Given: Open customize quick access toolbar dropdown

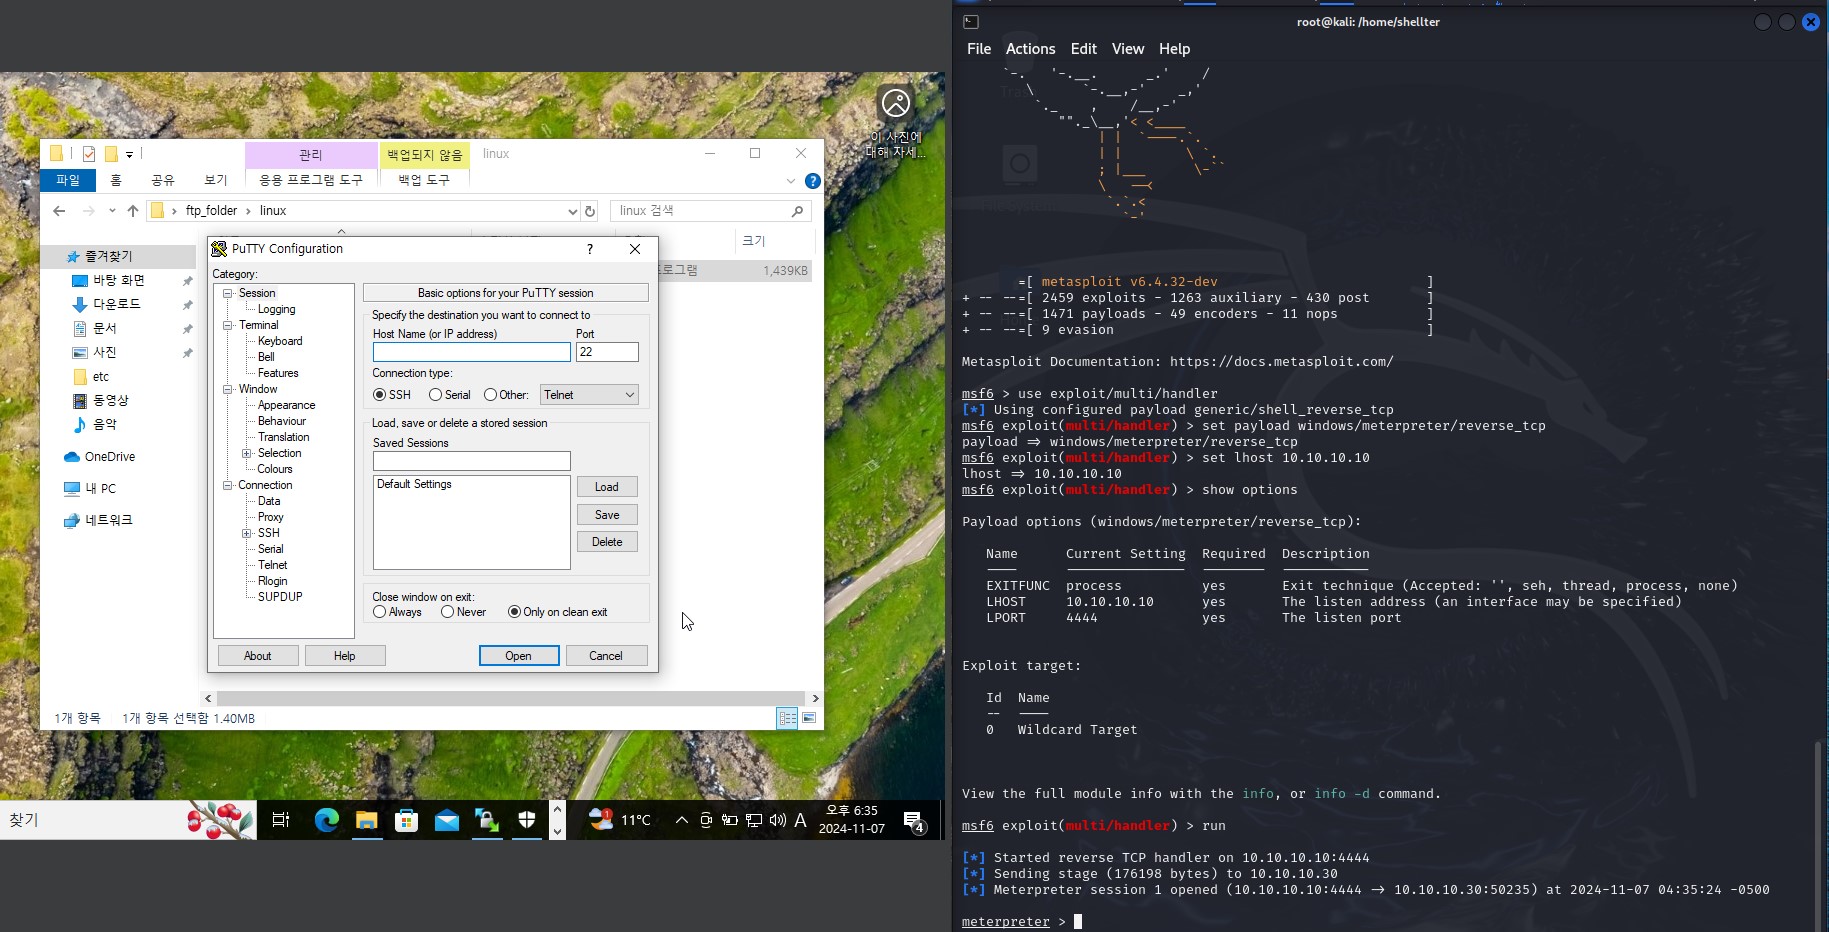Looking at the screenshot, I should coord(129,155).
